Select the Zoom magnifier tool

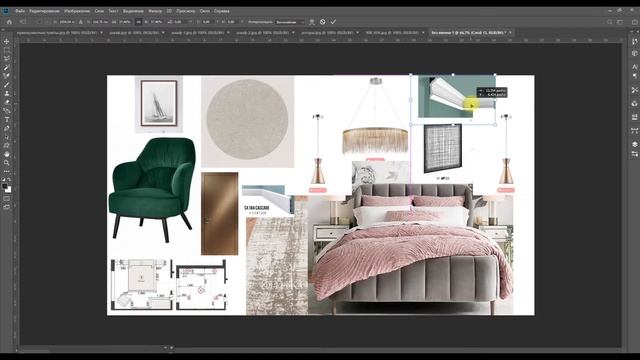7,163
